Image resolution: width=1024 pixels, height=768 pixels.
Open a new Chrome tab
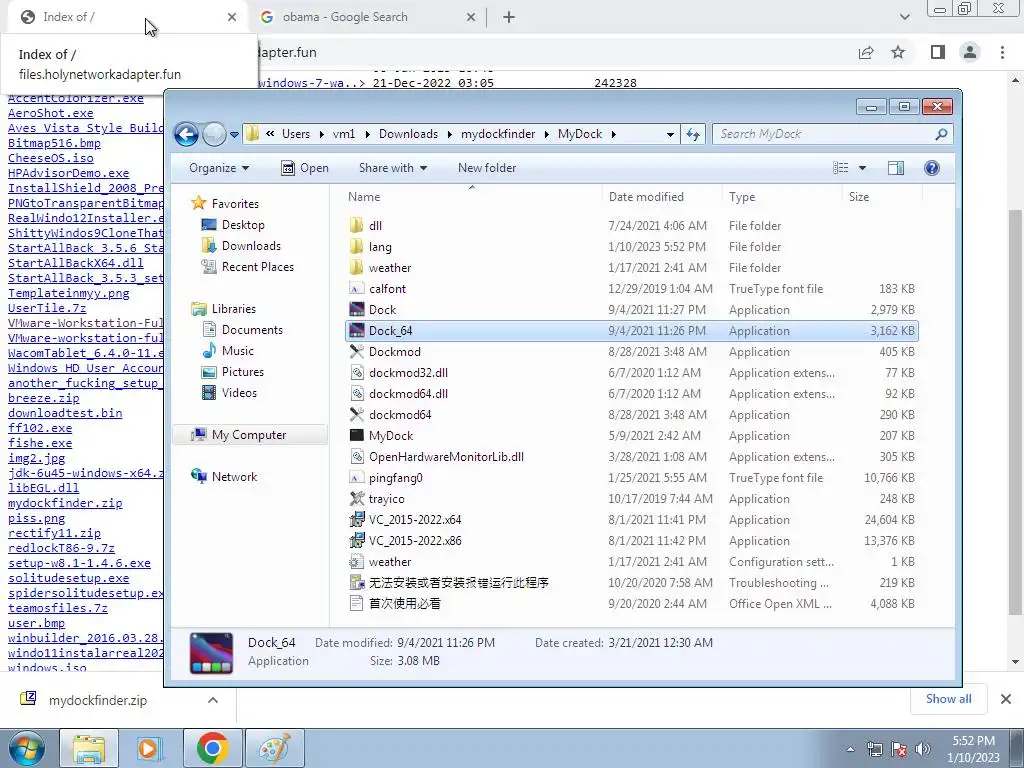pos(509,17)
